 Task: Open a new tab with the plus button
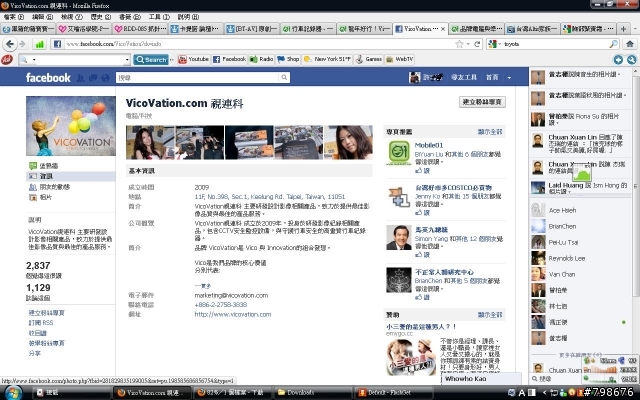point(623,29)
